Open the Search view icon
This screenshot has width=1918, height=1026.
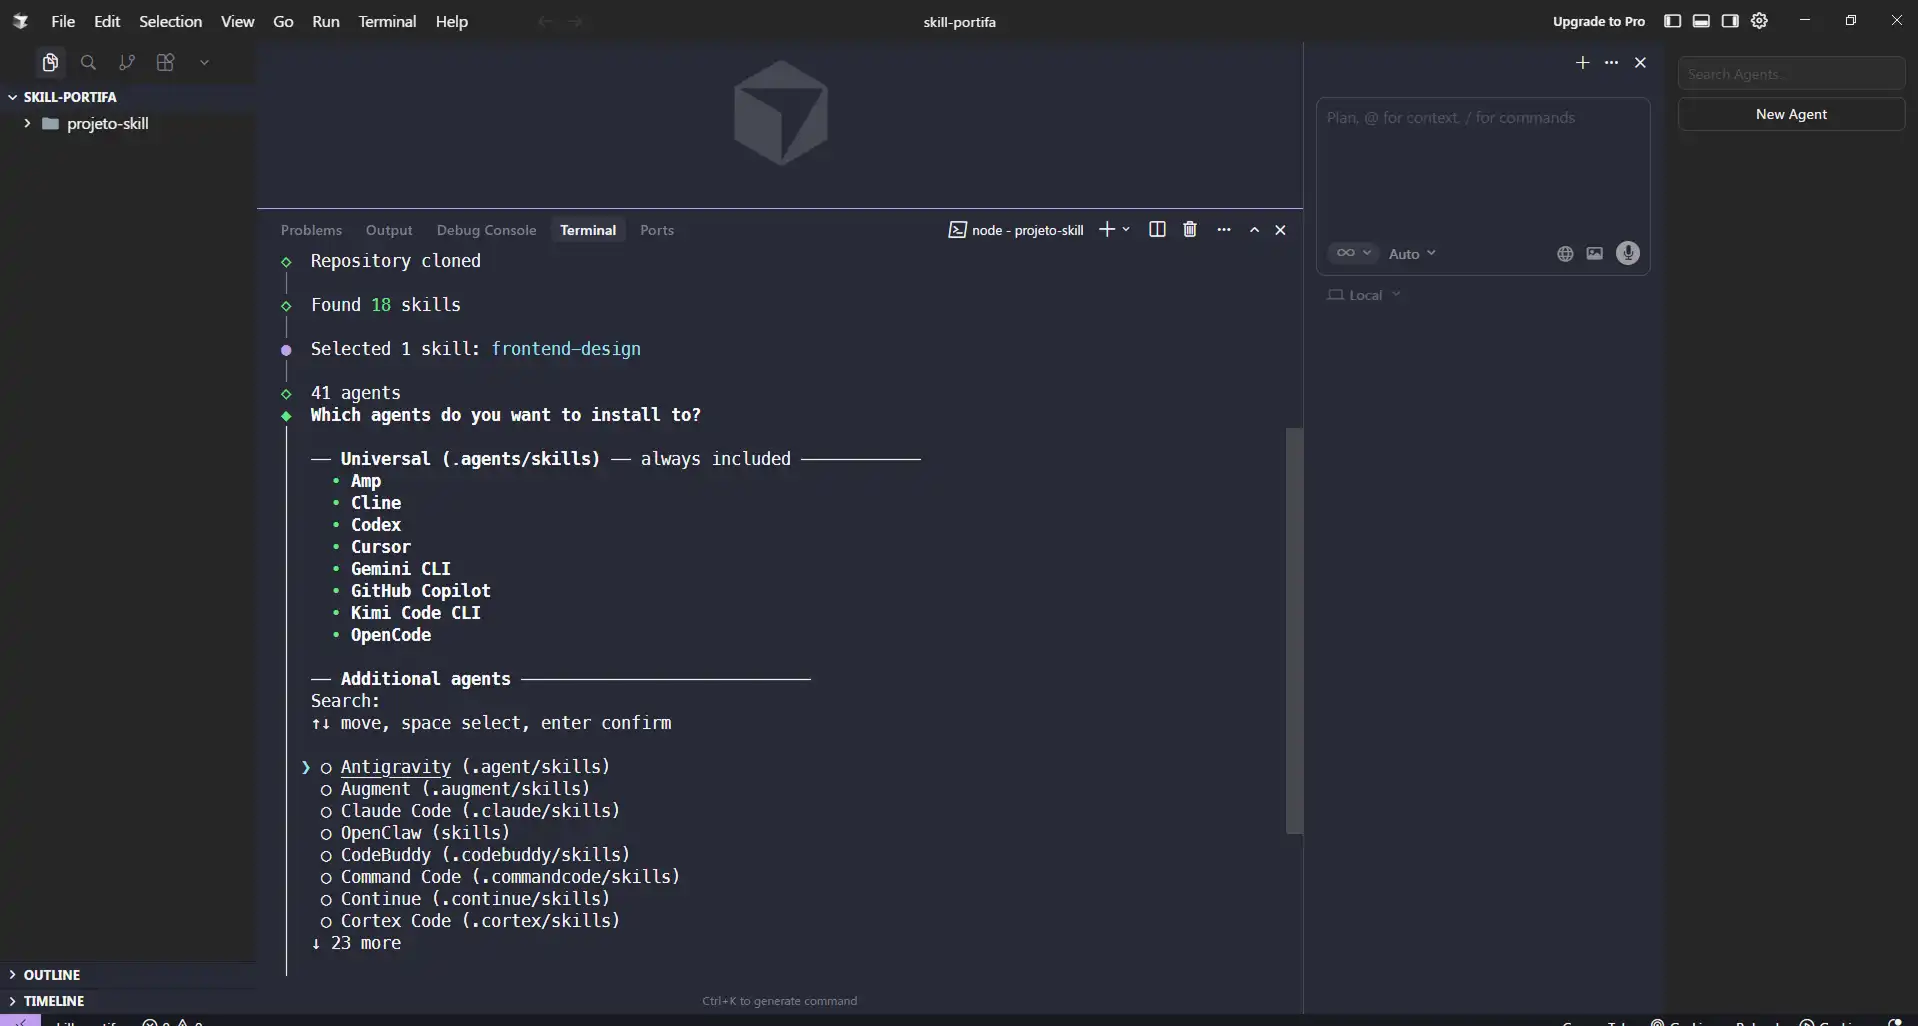click(x=88, y=63)
